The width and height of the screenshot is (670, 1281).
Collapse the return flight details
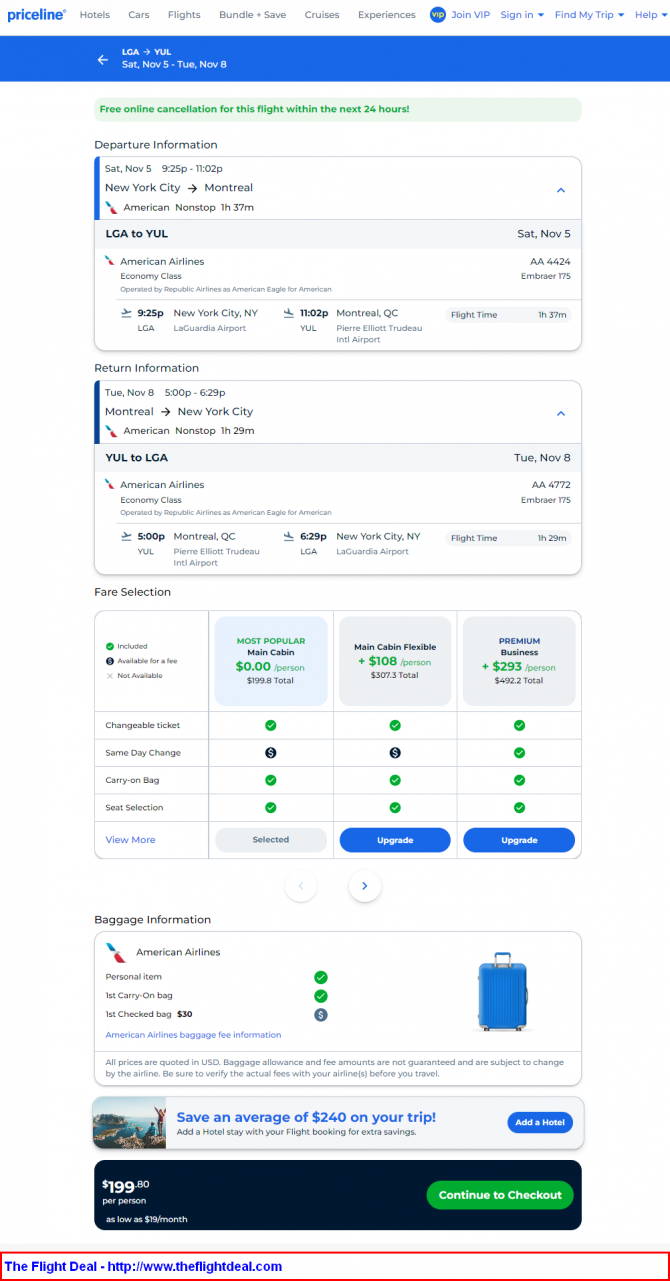click(x=561, y=413)
